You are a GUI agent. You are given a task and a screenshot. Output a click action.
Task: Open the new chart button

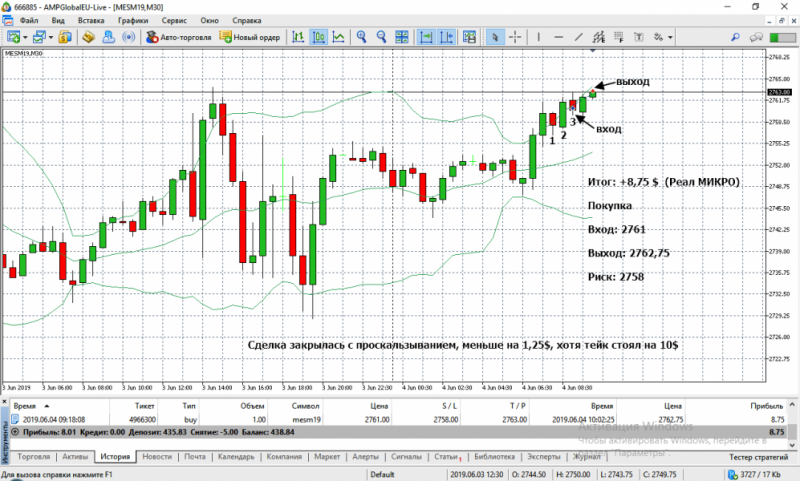pyautogui.click(x=13, y=37)
